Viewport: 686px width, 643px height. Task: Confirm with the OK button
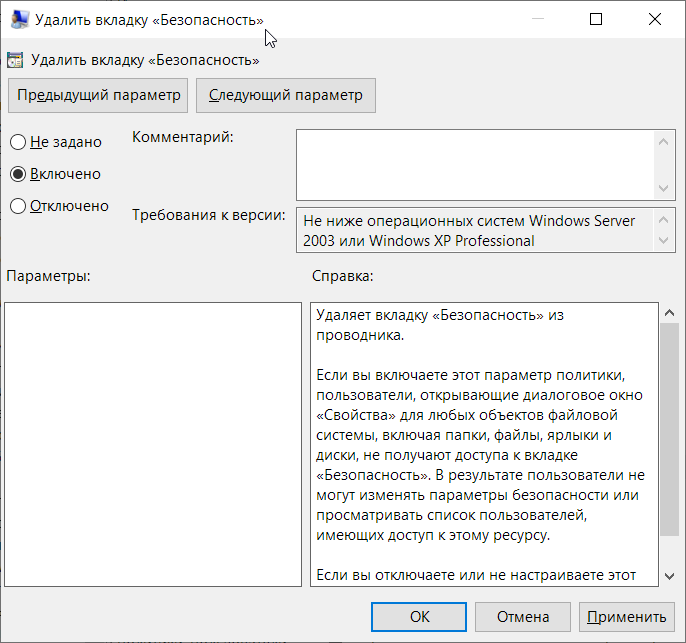click(x=419, y=617)
